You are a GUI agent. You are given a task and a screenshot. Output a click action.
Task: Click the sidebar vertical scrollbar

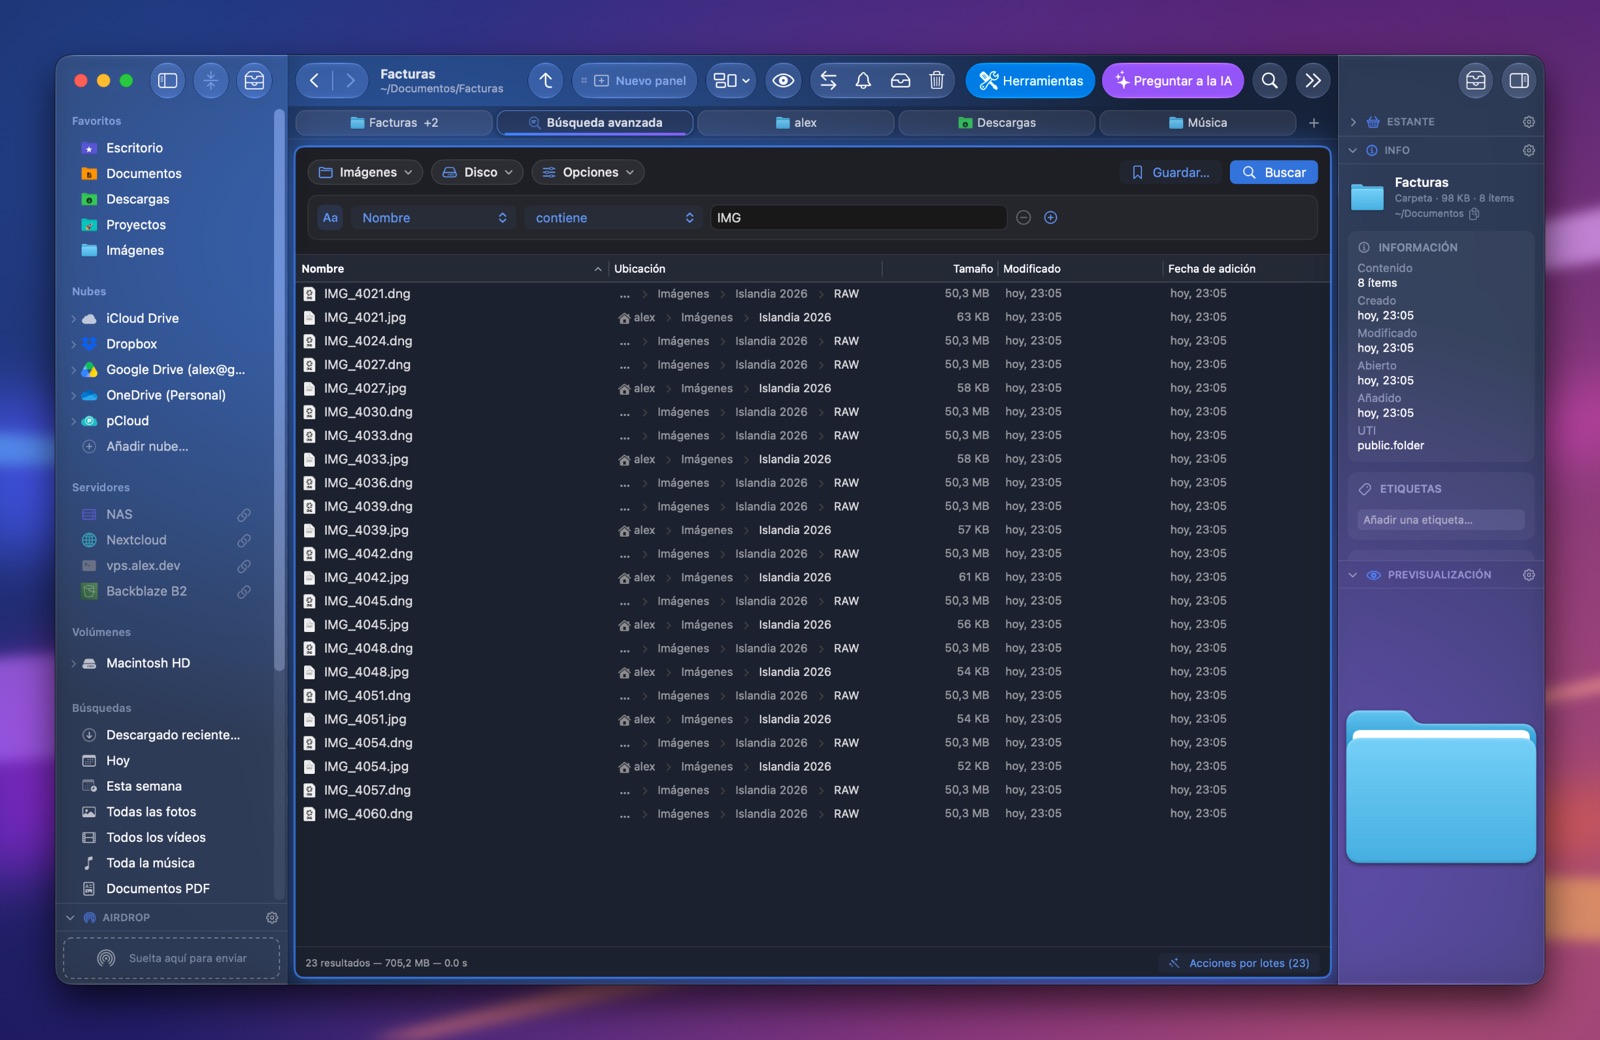coord(279,390)
